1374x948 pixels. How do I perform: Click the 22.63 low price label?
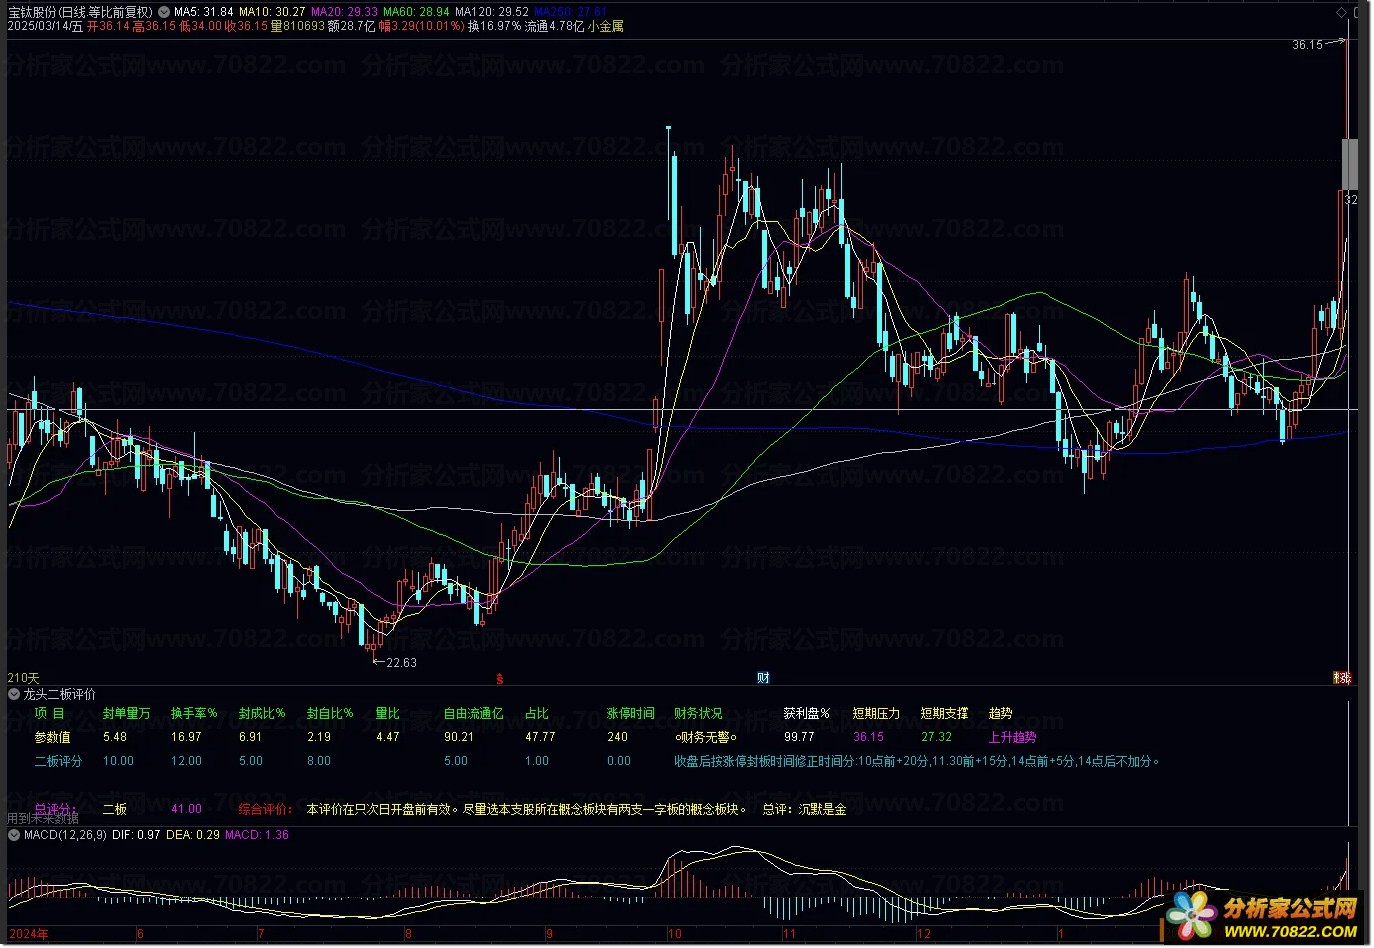click(x=401, y=663)
